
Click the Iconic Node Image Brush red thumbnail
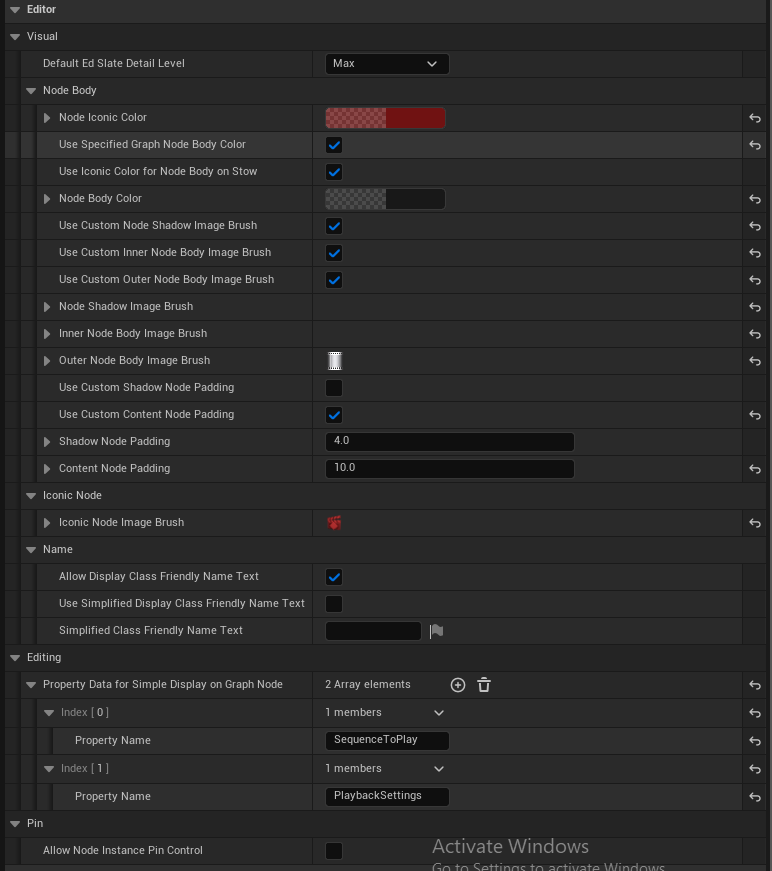[x=334, y=523]
